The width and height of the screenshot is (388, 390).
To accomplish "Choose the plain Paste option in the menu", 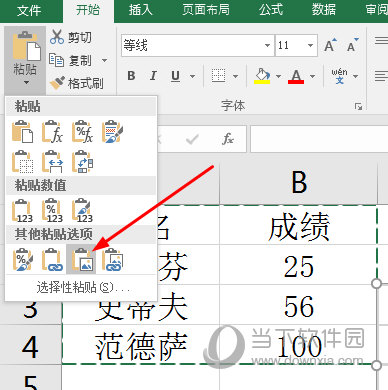I will coord(22,132).
